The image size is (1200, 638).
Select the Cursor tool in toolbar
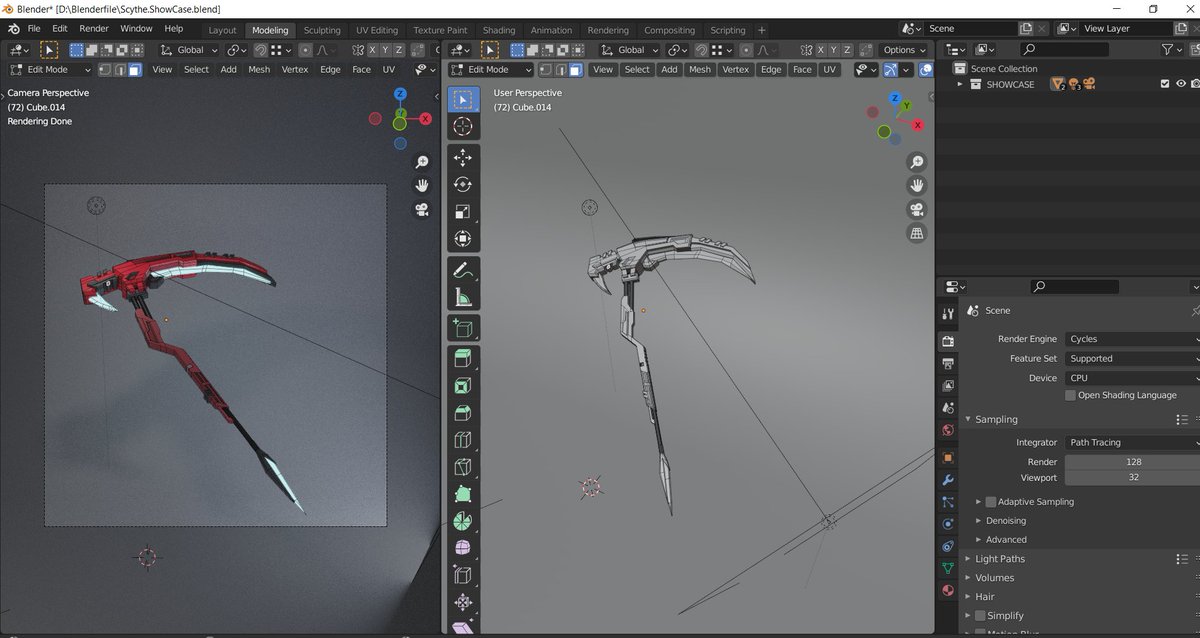[463, 126]
